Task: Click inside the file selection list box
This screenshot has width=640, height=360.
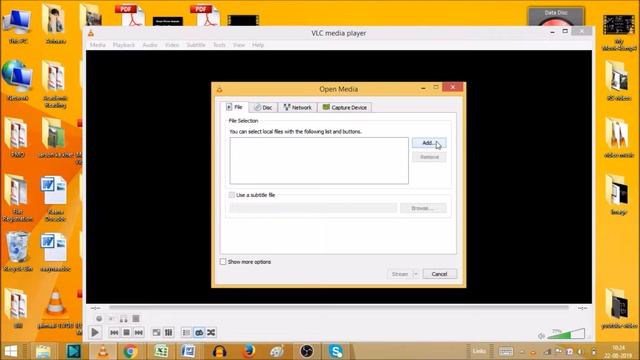Action: [319, 160]
